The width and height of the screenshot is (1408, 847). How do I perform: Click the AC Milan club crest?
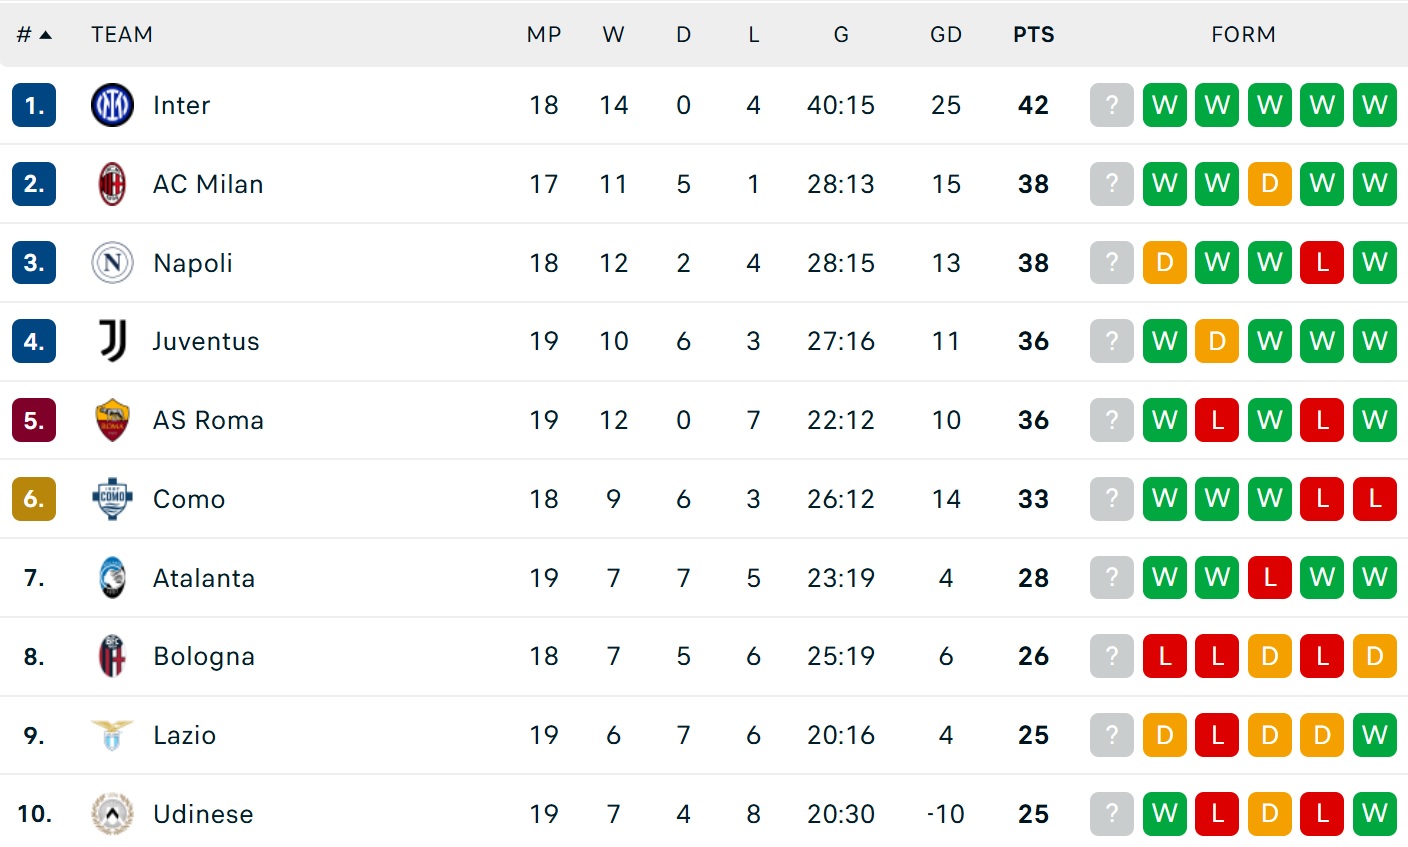112,184
